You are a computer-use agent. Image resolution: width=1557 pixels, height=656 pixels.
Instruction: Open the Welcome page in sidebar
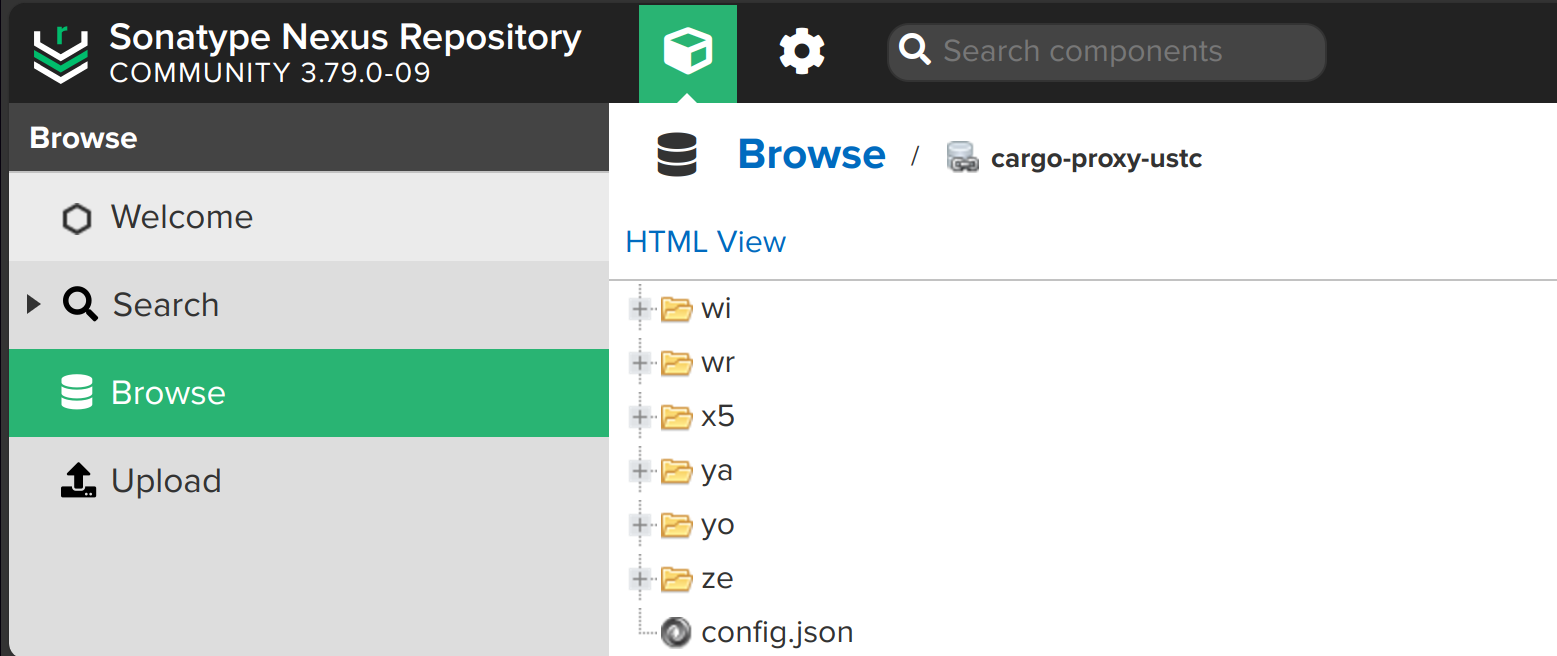(x=309, y=217)
